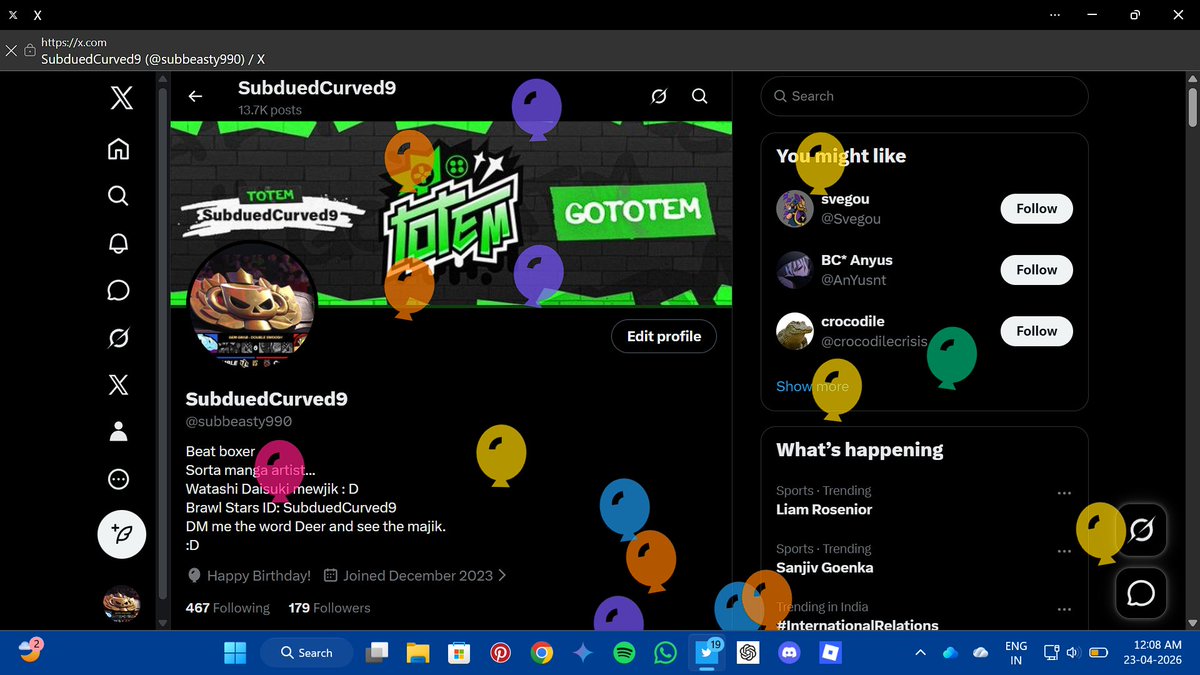Image resolution: width=1200 pixels, height=675 pixels.
Task: Open Profile person icon in sidebar
Action: (x=118, y=432)
